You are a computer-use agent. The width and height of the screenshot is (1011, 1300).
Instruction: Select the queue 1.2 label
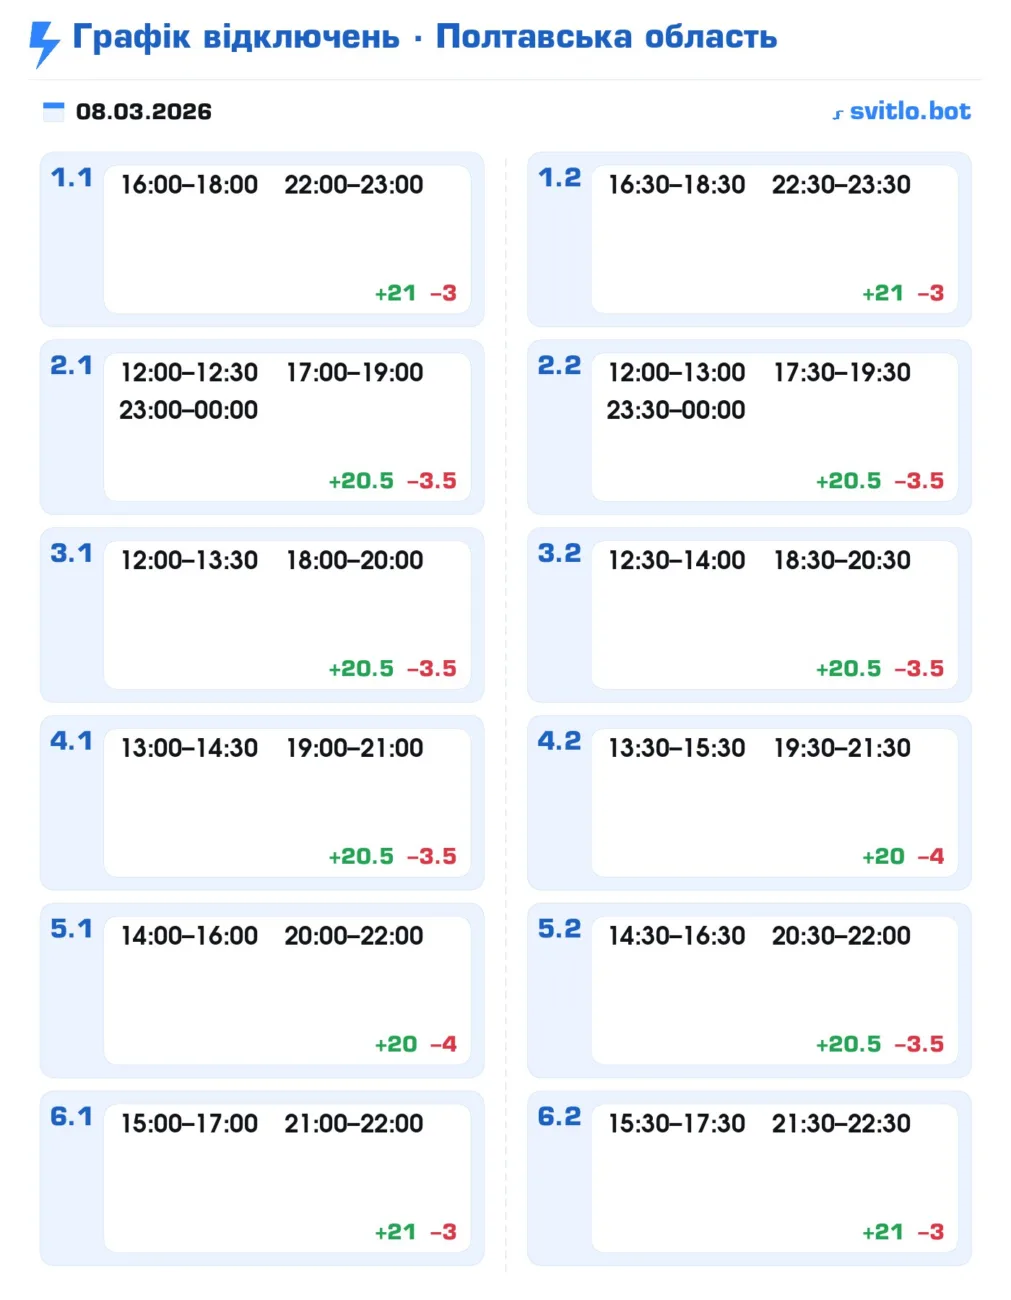559,178
